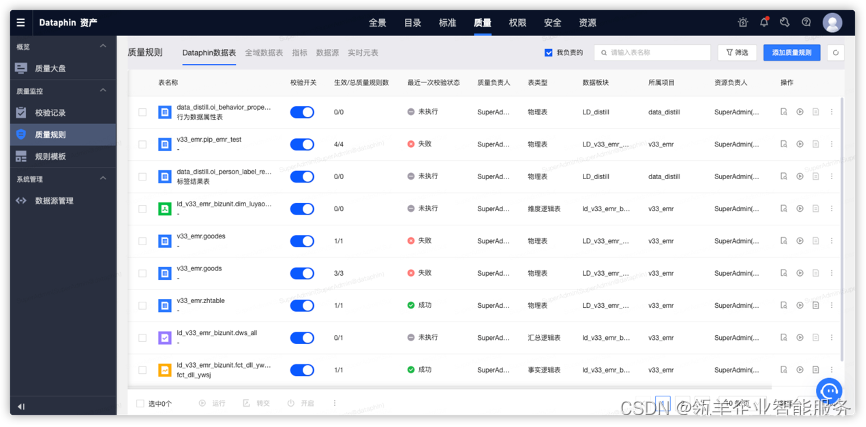Image resolution: width=866 pixels, height=427 pixels.
Task: Open the help question mark icon
Action: (806, 23)
